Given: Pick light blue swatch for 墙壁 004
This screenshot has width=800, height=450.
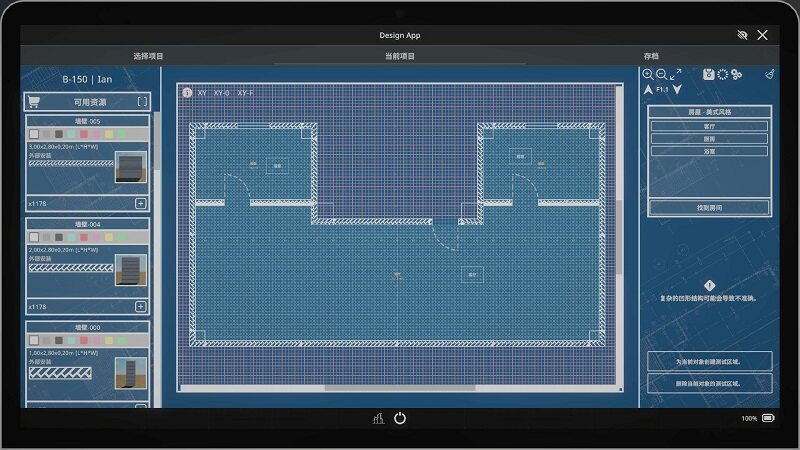Looking at the screenshot, I should point(71,237).
